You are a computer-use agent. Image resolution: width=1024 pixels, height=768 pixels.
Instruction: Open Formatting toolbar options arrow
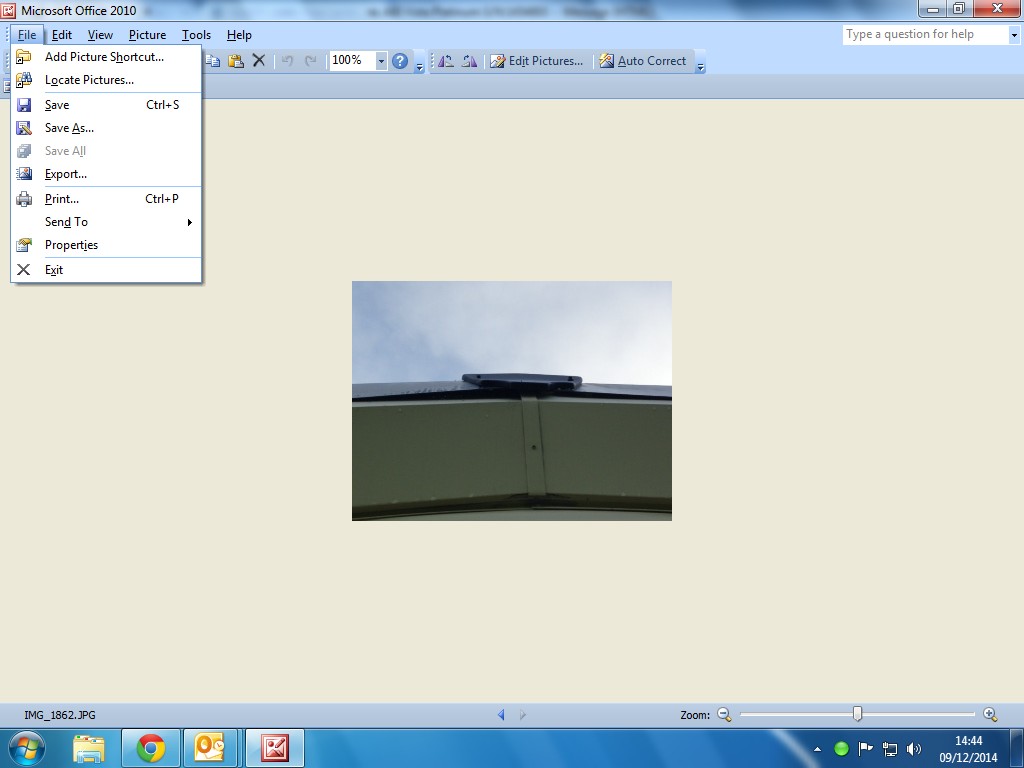701,63
